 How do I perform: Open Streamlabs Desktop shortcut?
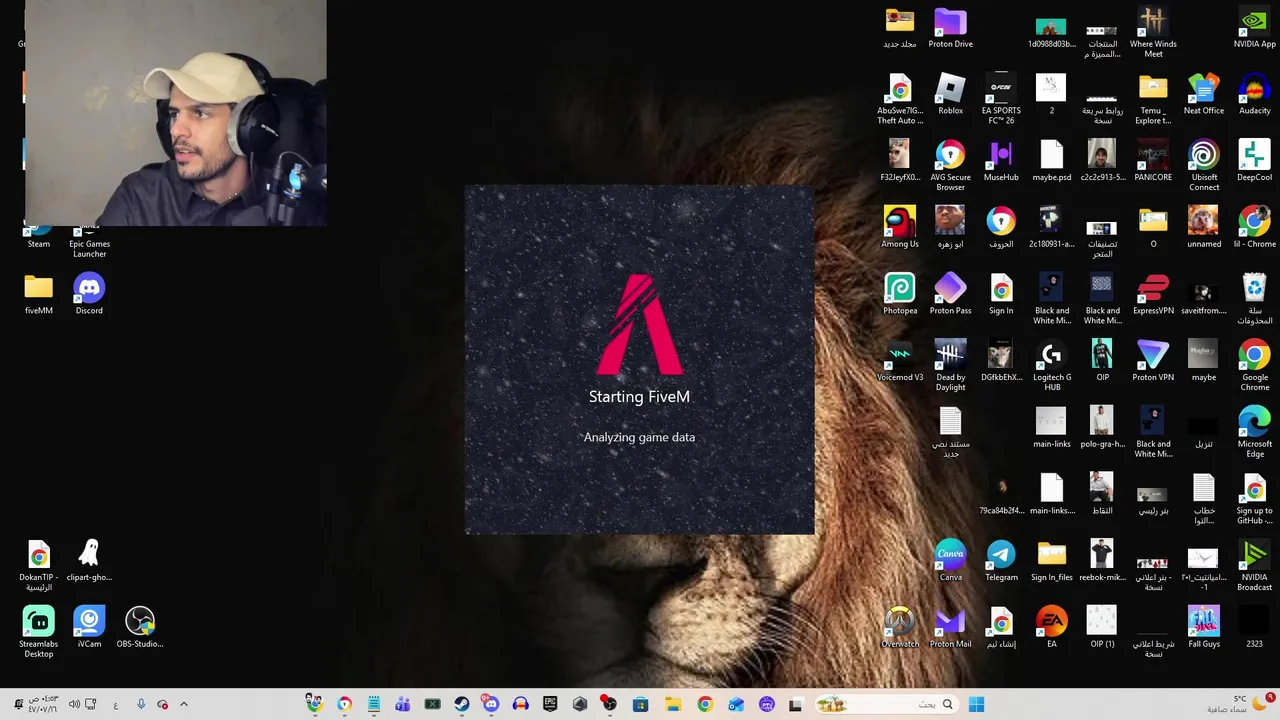tap(38, 633)
